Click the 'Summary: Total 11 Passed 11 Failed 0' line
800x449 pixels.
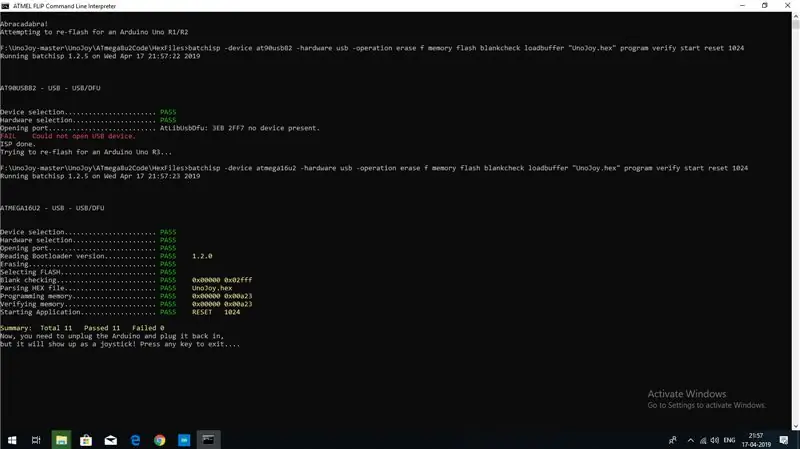tap(82, 328)
